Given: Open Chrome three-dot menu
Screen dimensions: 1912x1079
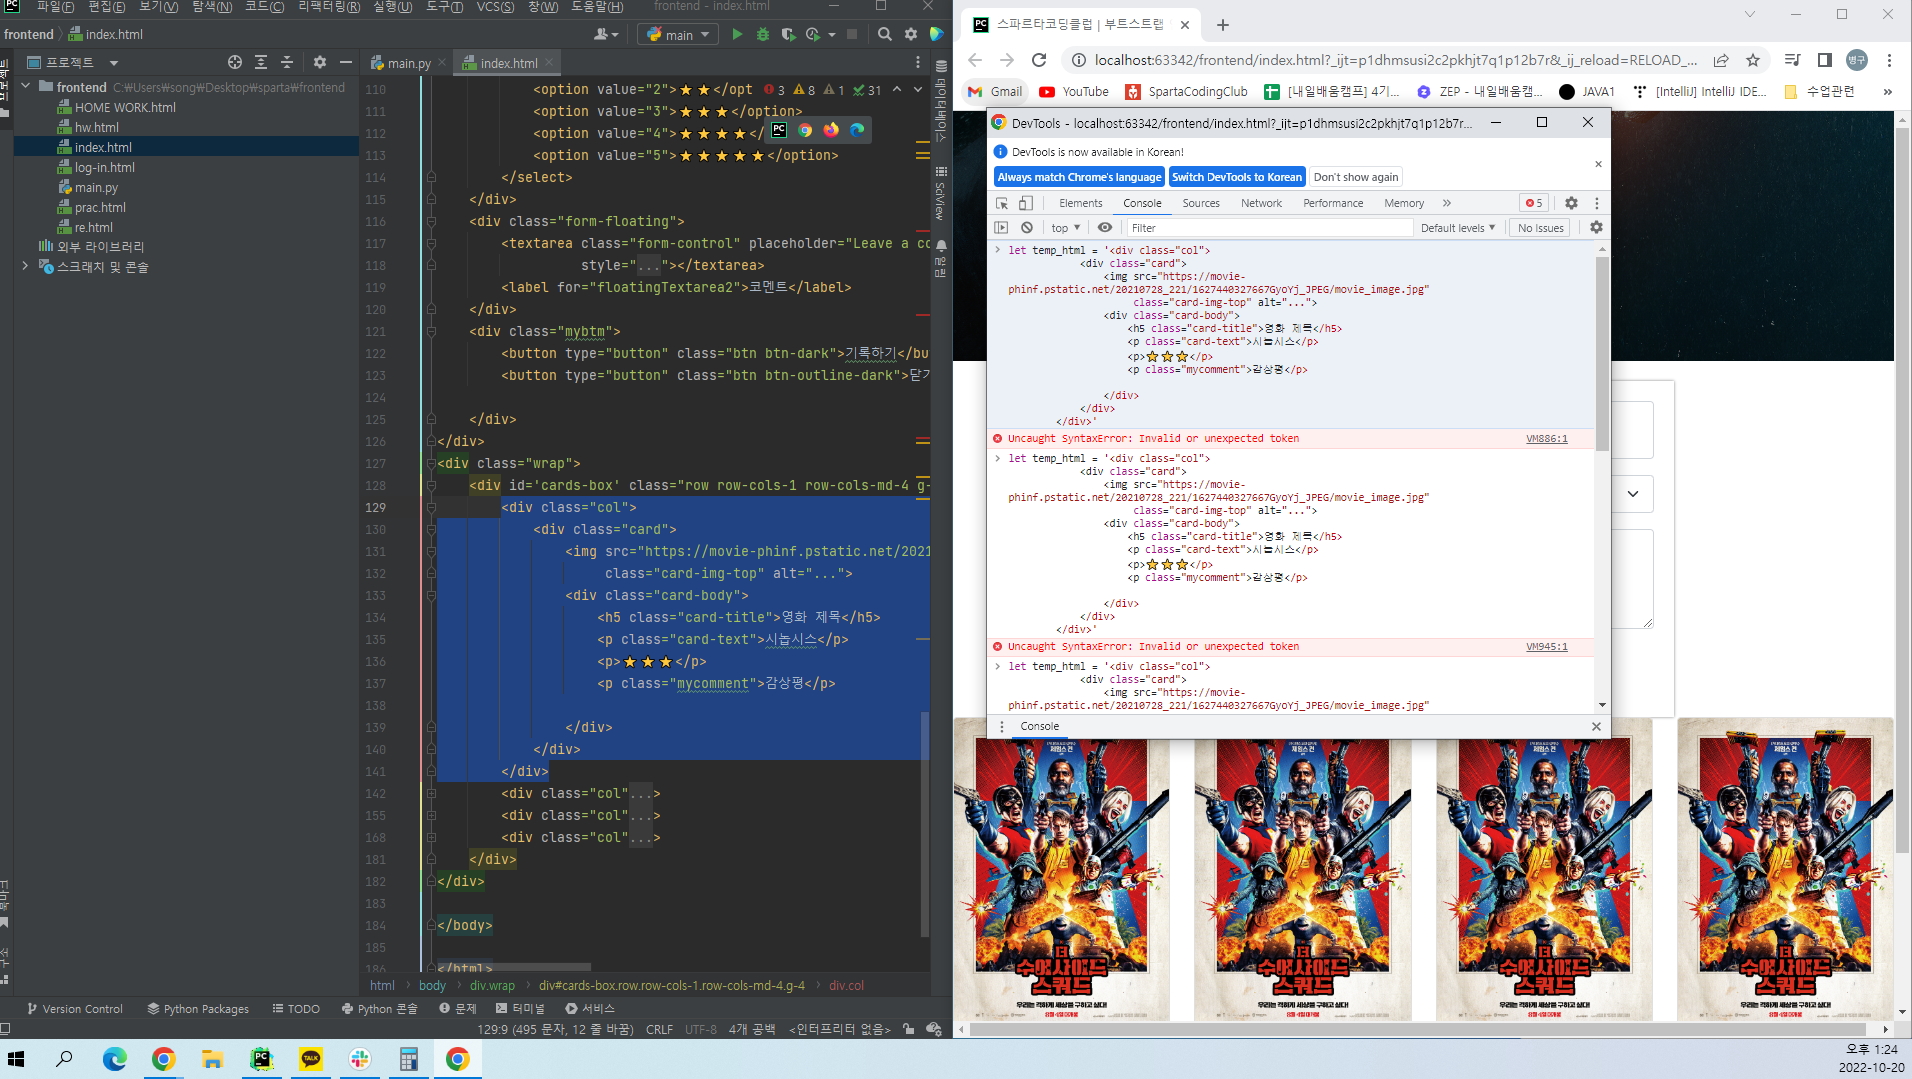Looking at the screenshot, I should click(1889, 60).
